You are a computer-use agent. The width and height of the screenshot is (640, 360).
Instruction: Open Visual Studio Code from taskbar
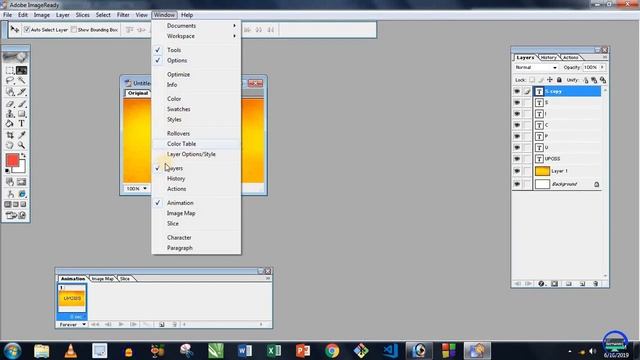[x=391, y=351]
